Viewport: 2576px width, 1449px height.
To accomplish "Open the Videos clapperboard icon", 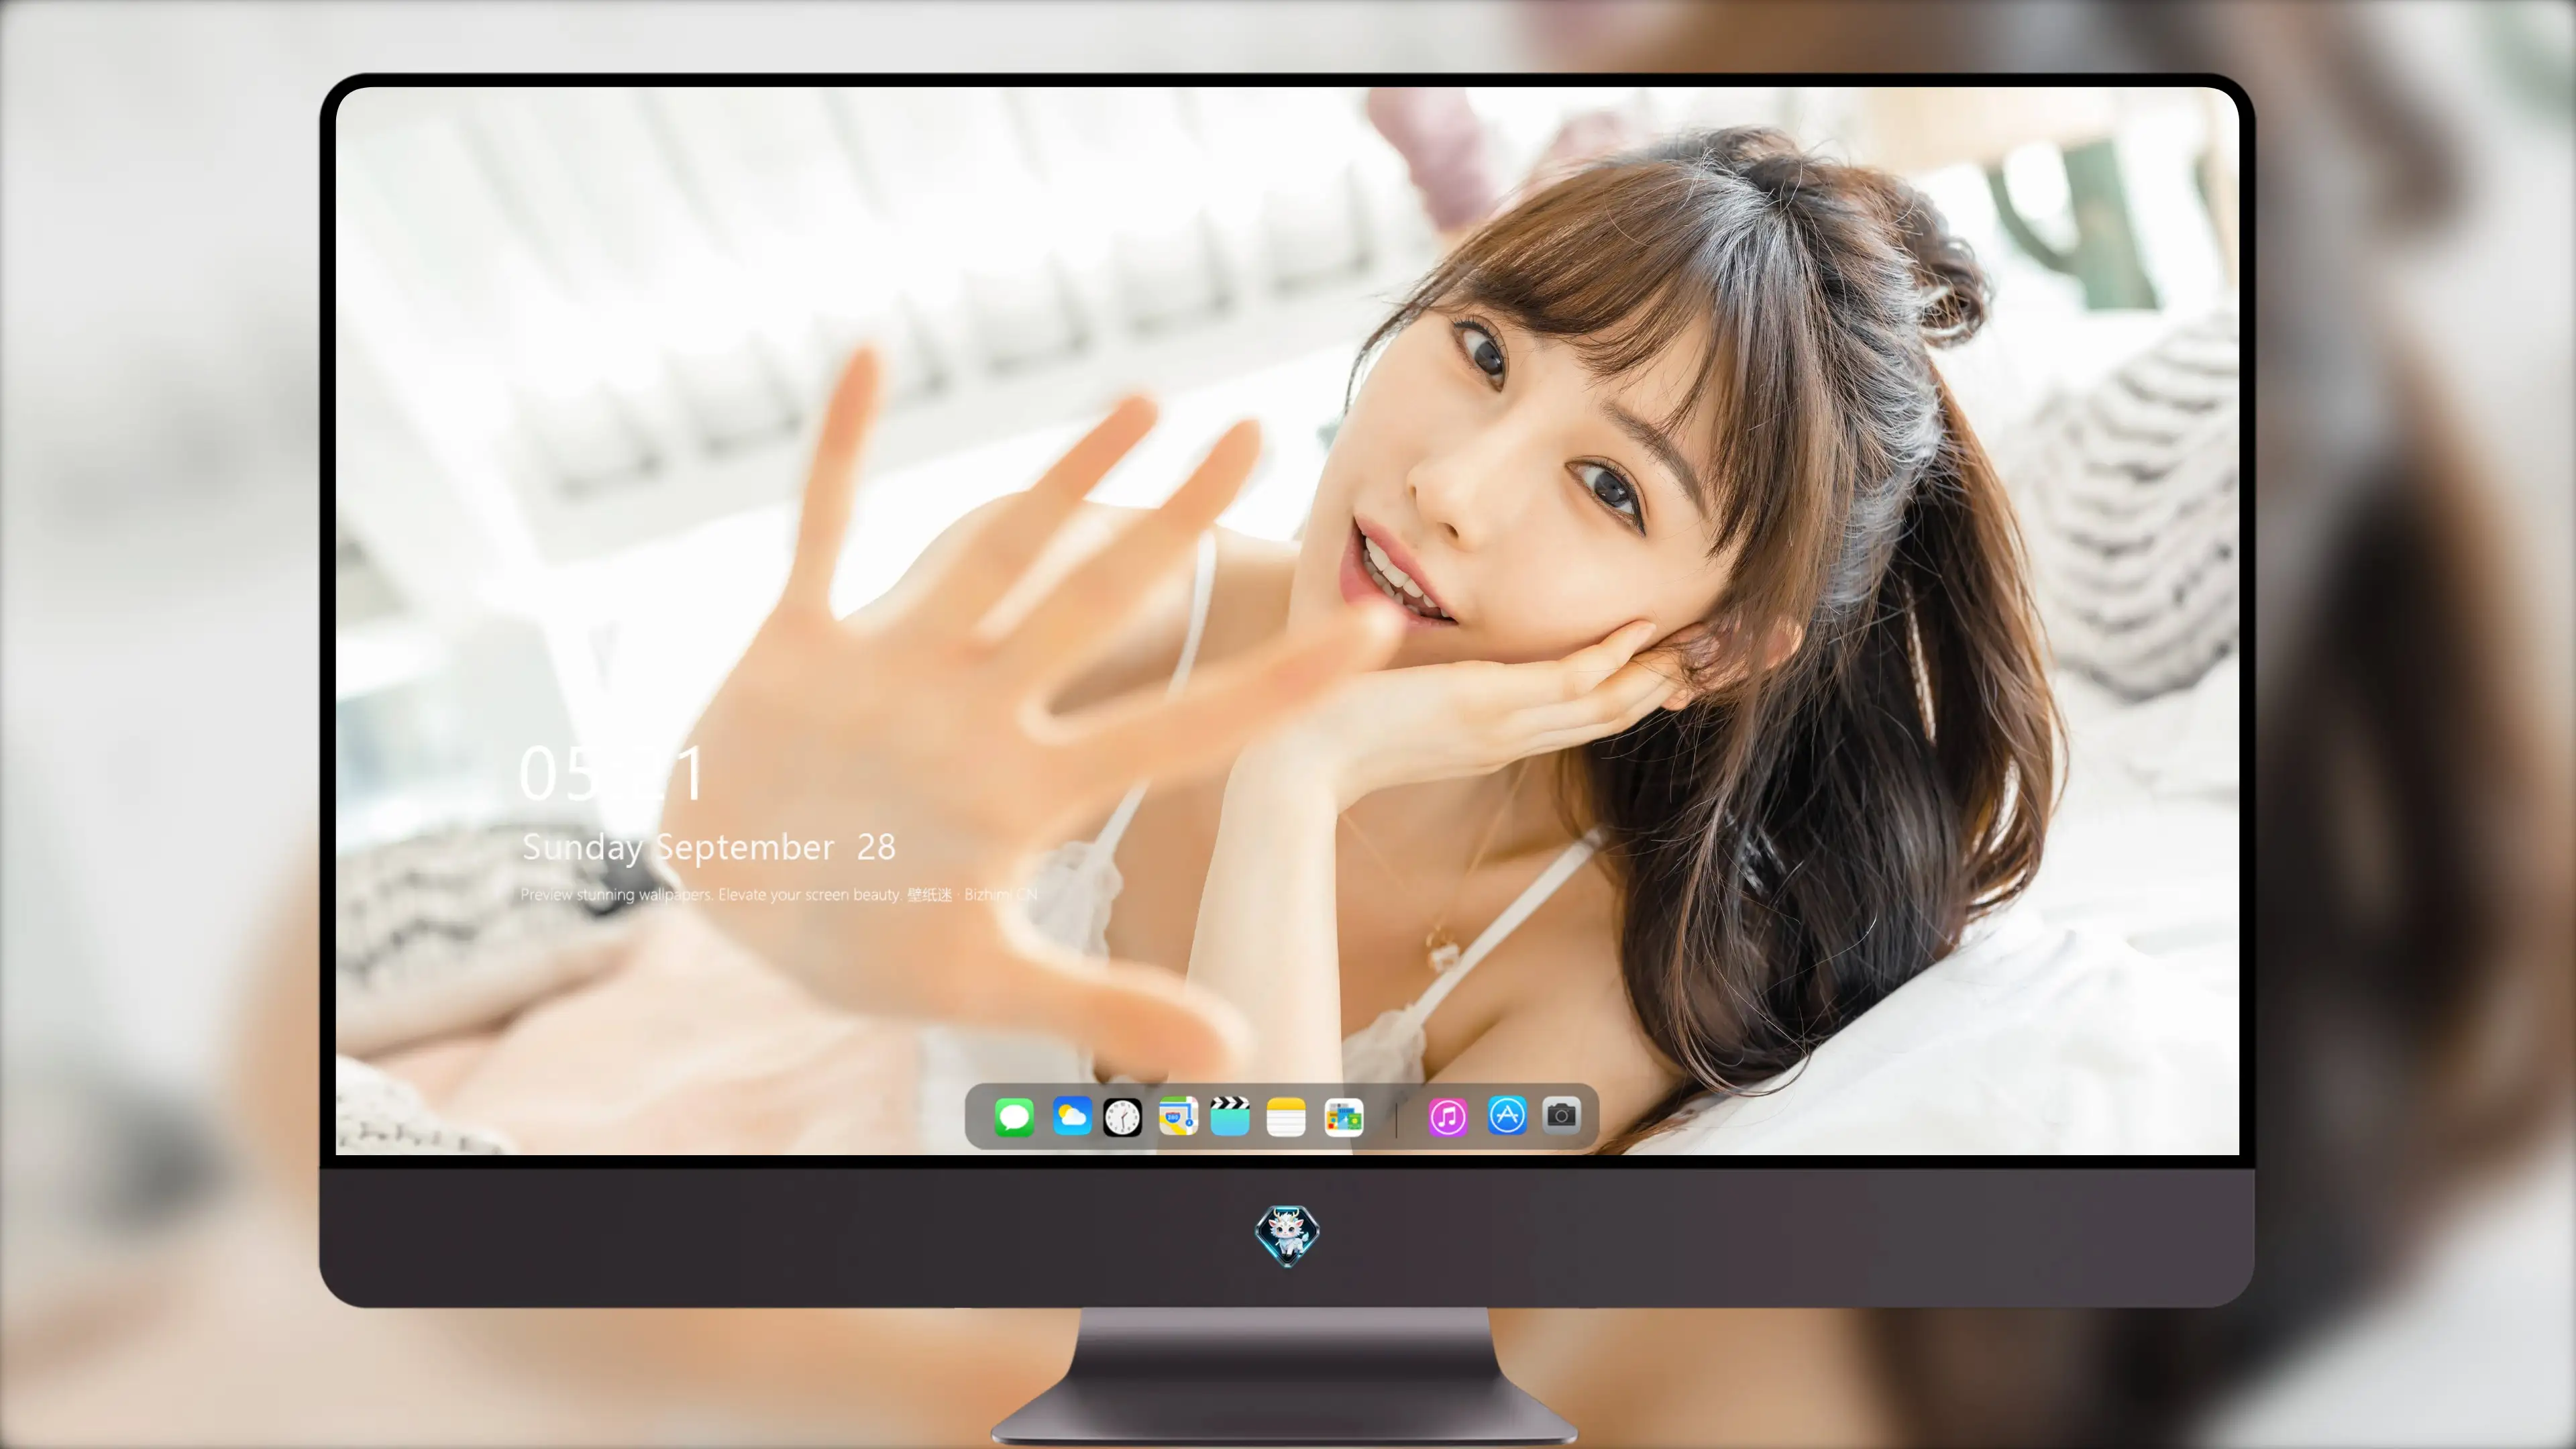I will (x=1230, y=1116).
